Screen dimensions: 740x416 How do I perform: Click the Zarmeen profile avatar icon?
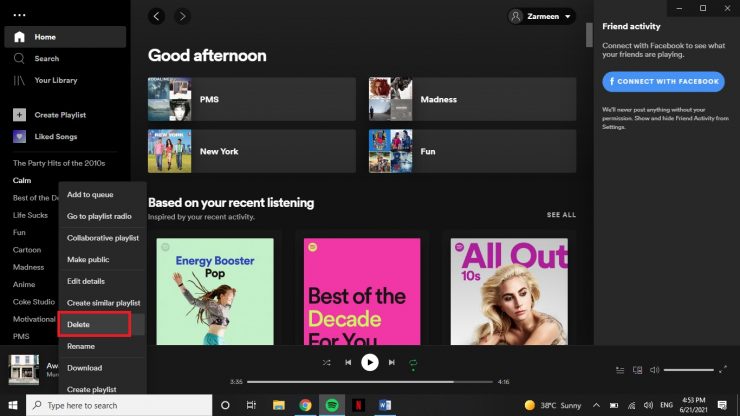[x=516, y=17]
